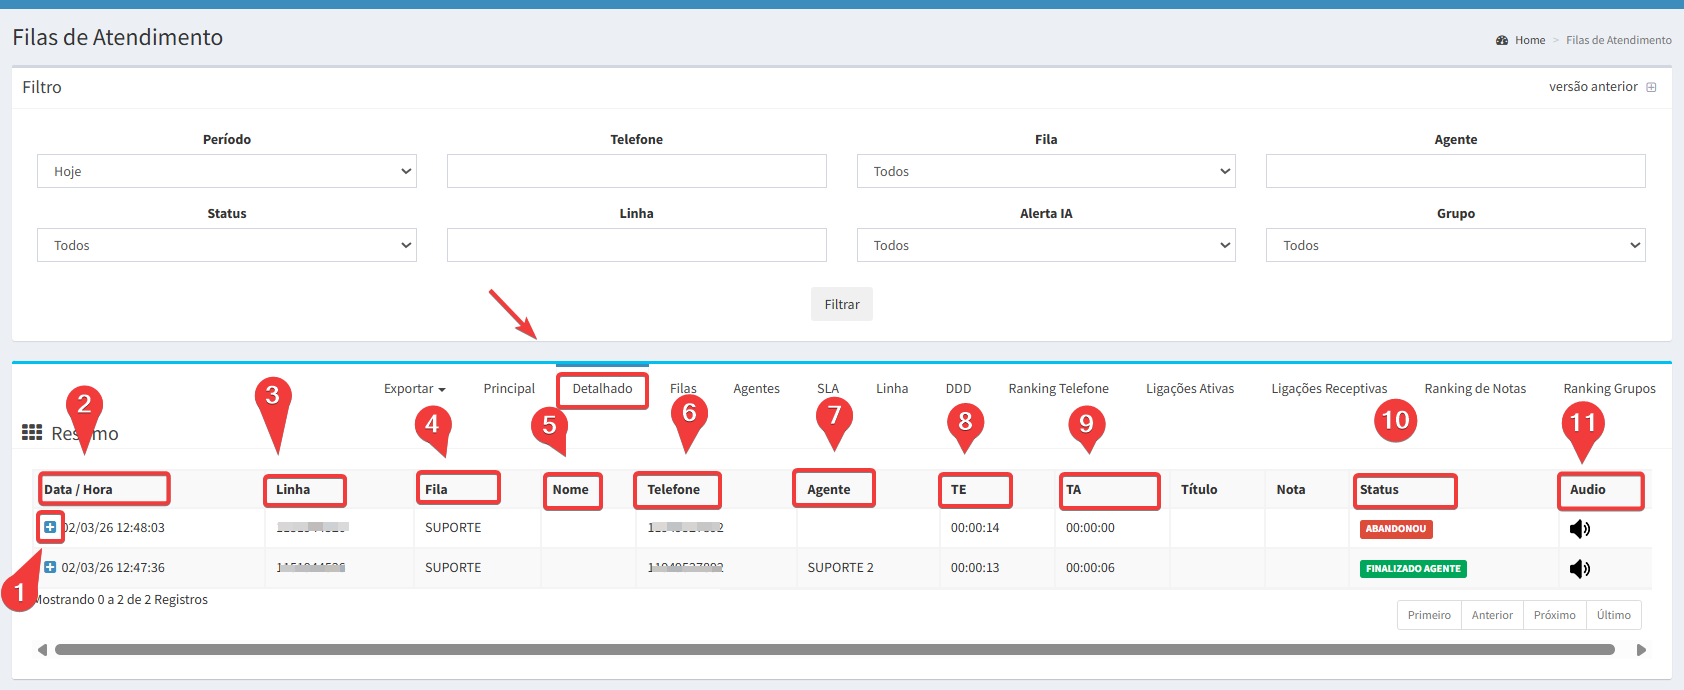1684x690 pixels.
Task: Play audio of the FINALIZADO AGENTE call
Action: 1579,569
